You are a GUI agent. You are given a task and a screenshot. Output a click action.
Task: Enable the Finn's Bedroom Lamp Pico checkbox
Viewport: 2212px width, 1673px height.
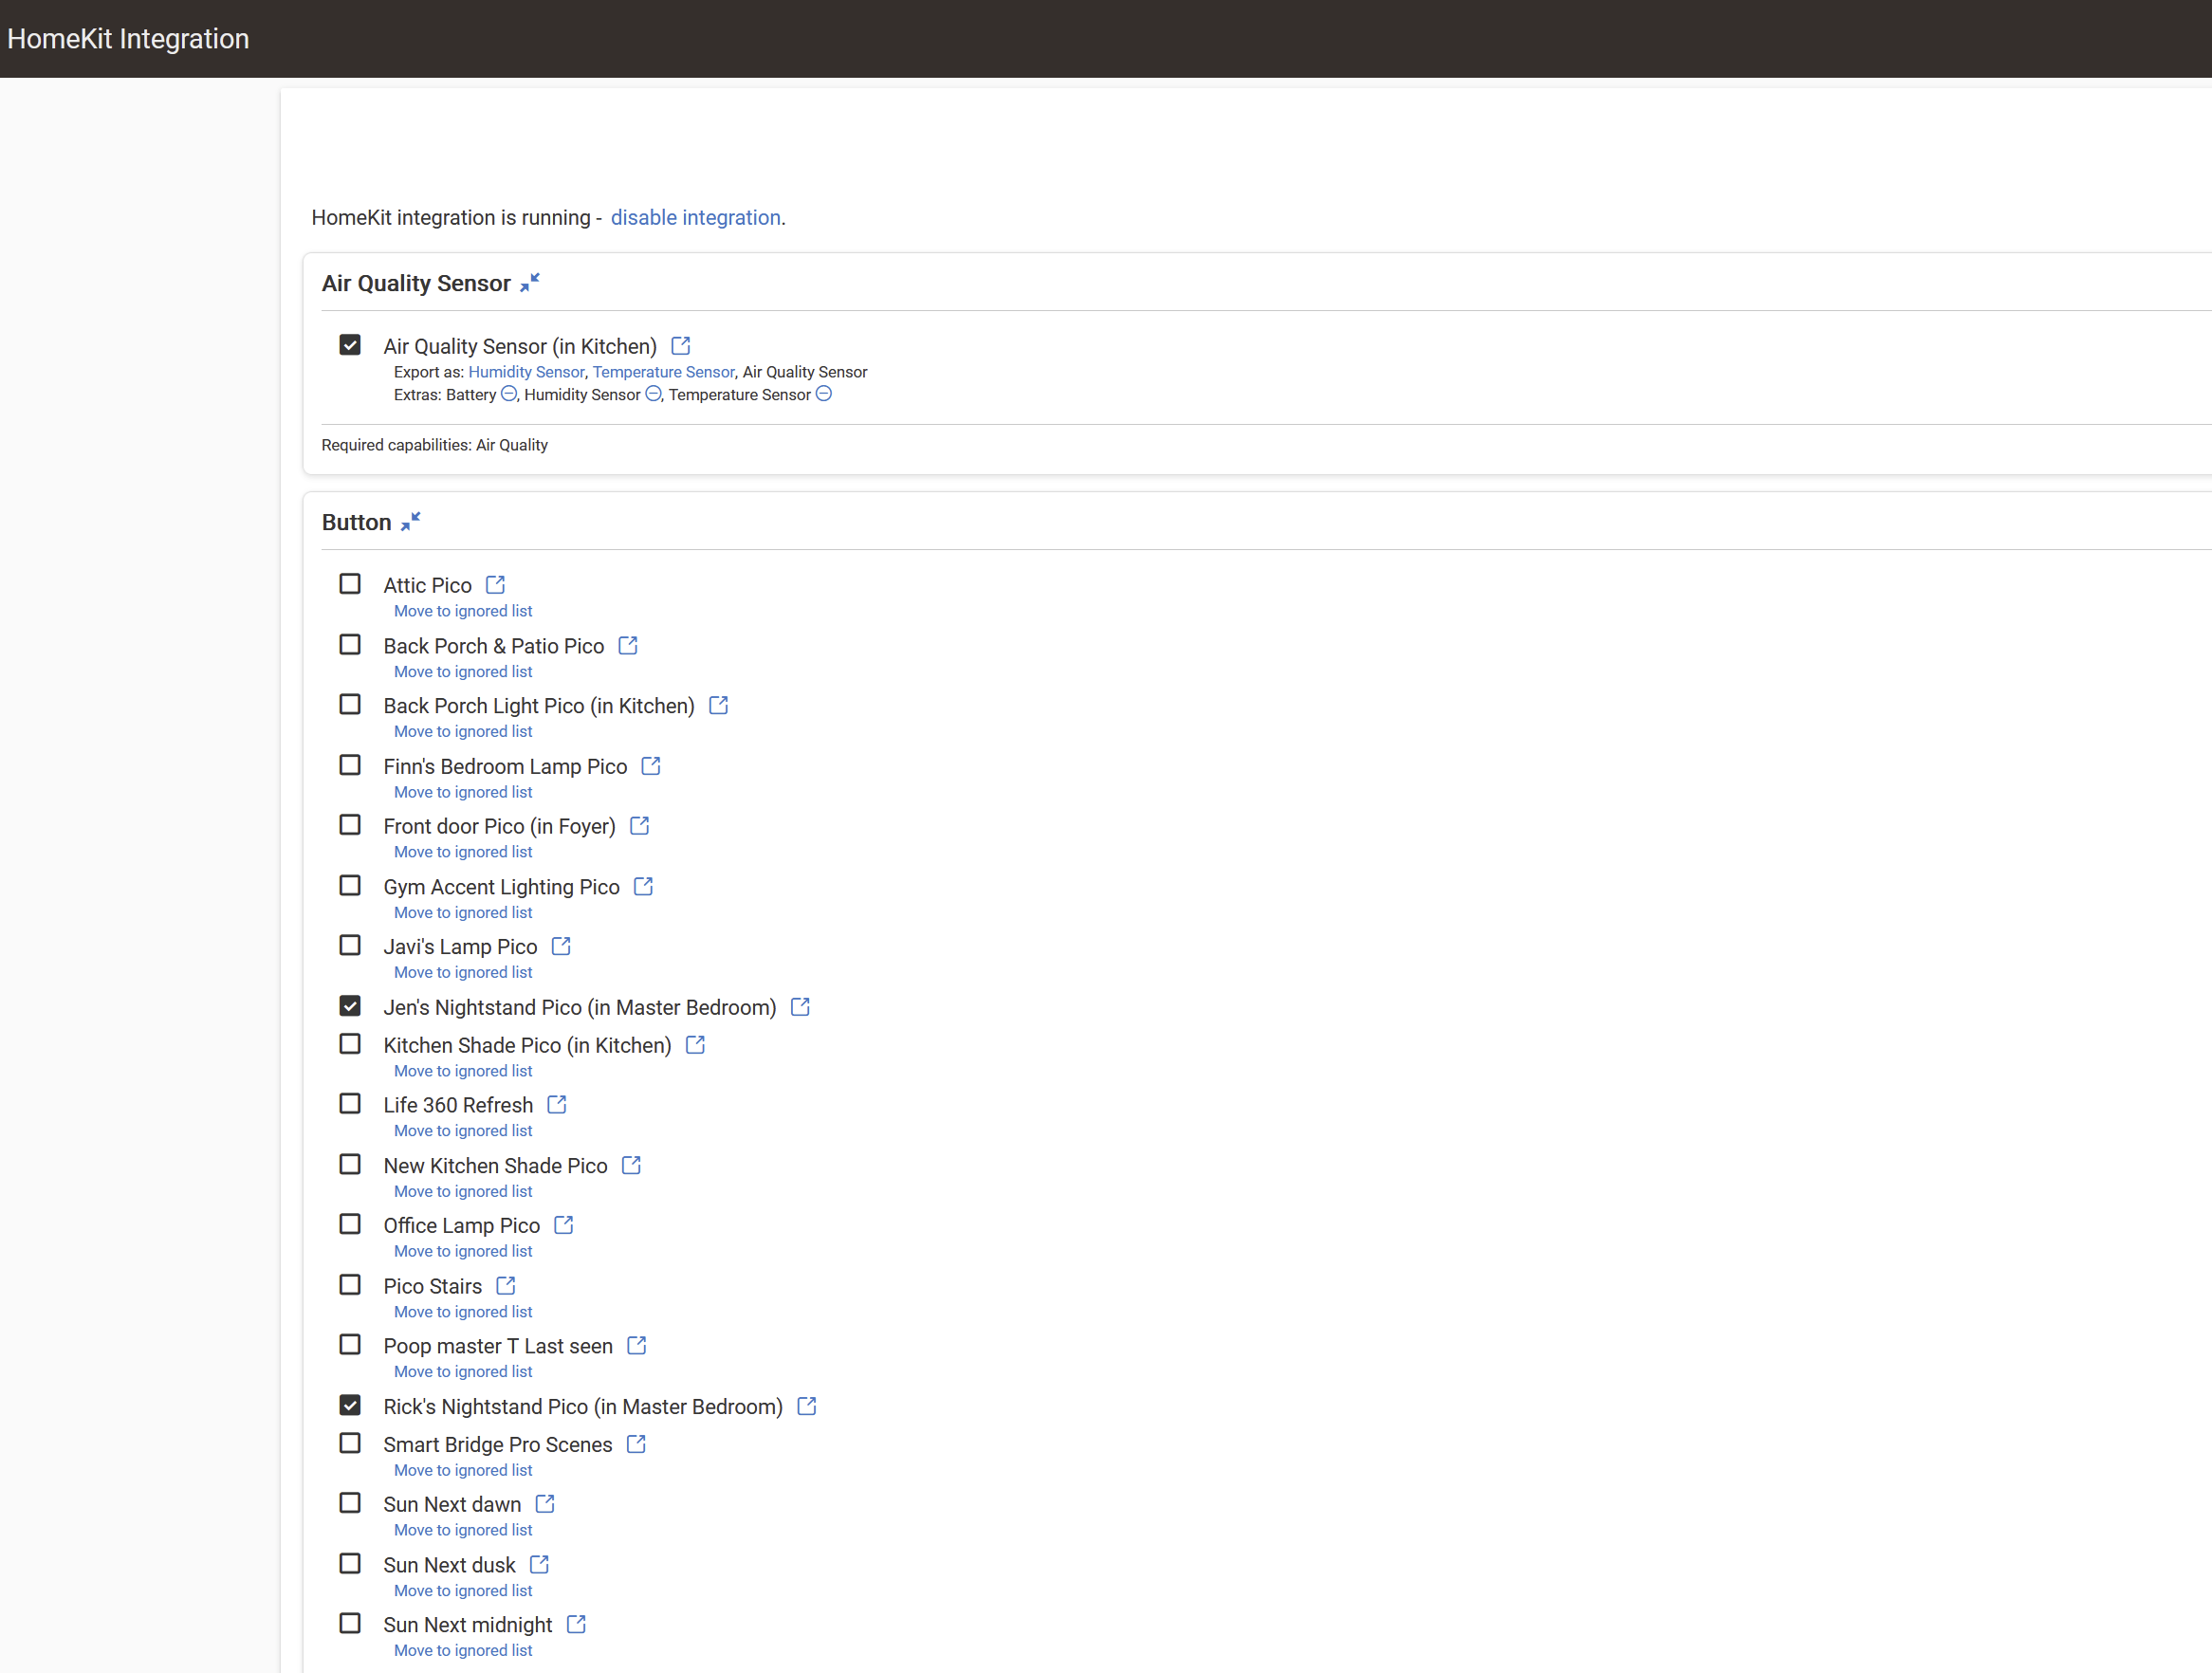(350, 765)
